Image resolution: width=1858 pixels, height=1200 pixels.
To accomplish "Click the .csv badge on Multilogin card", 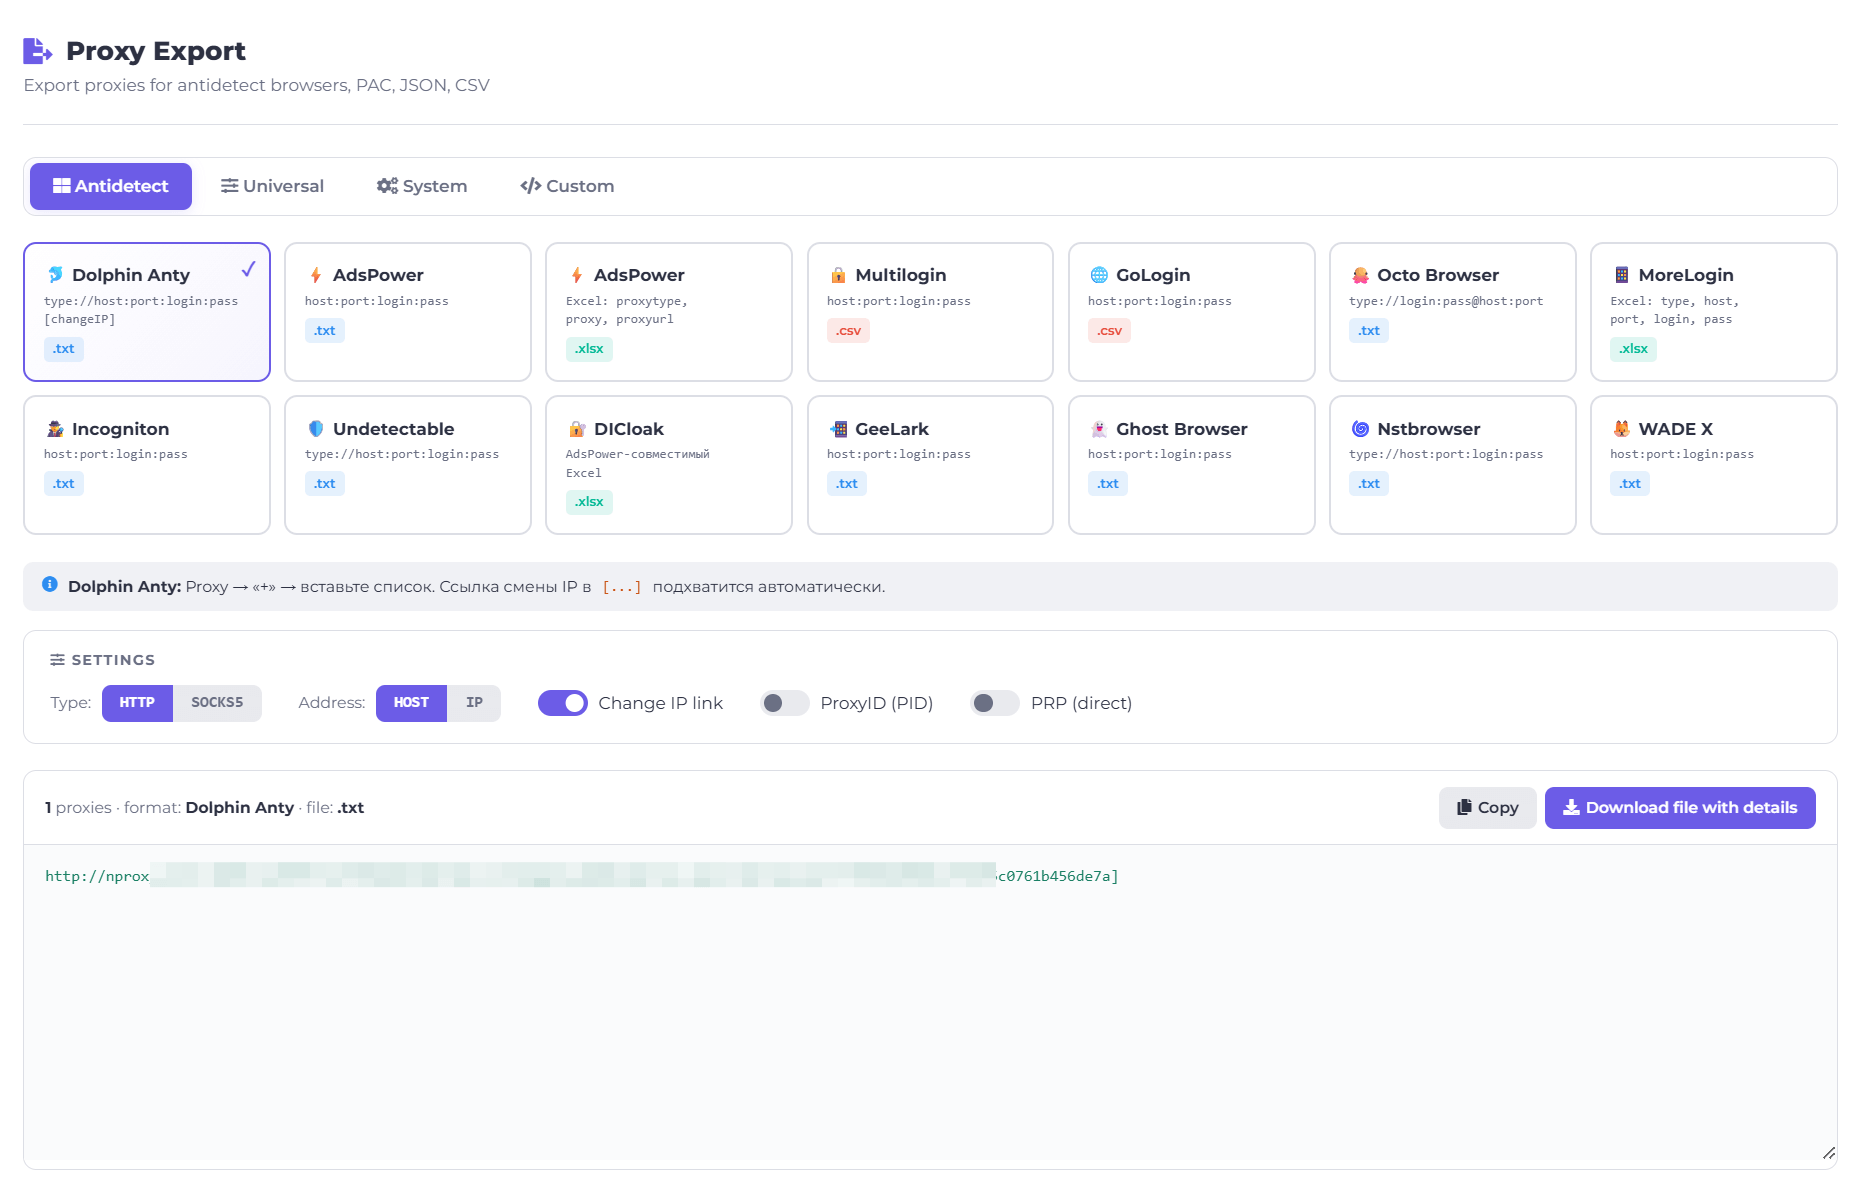I will pos(848,331).
